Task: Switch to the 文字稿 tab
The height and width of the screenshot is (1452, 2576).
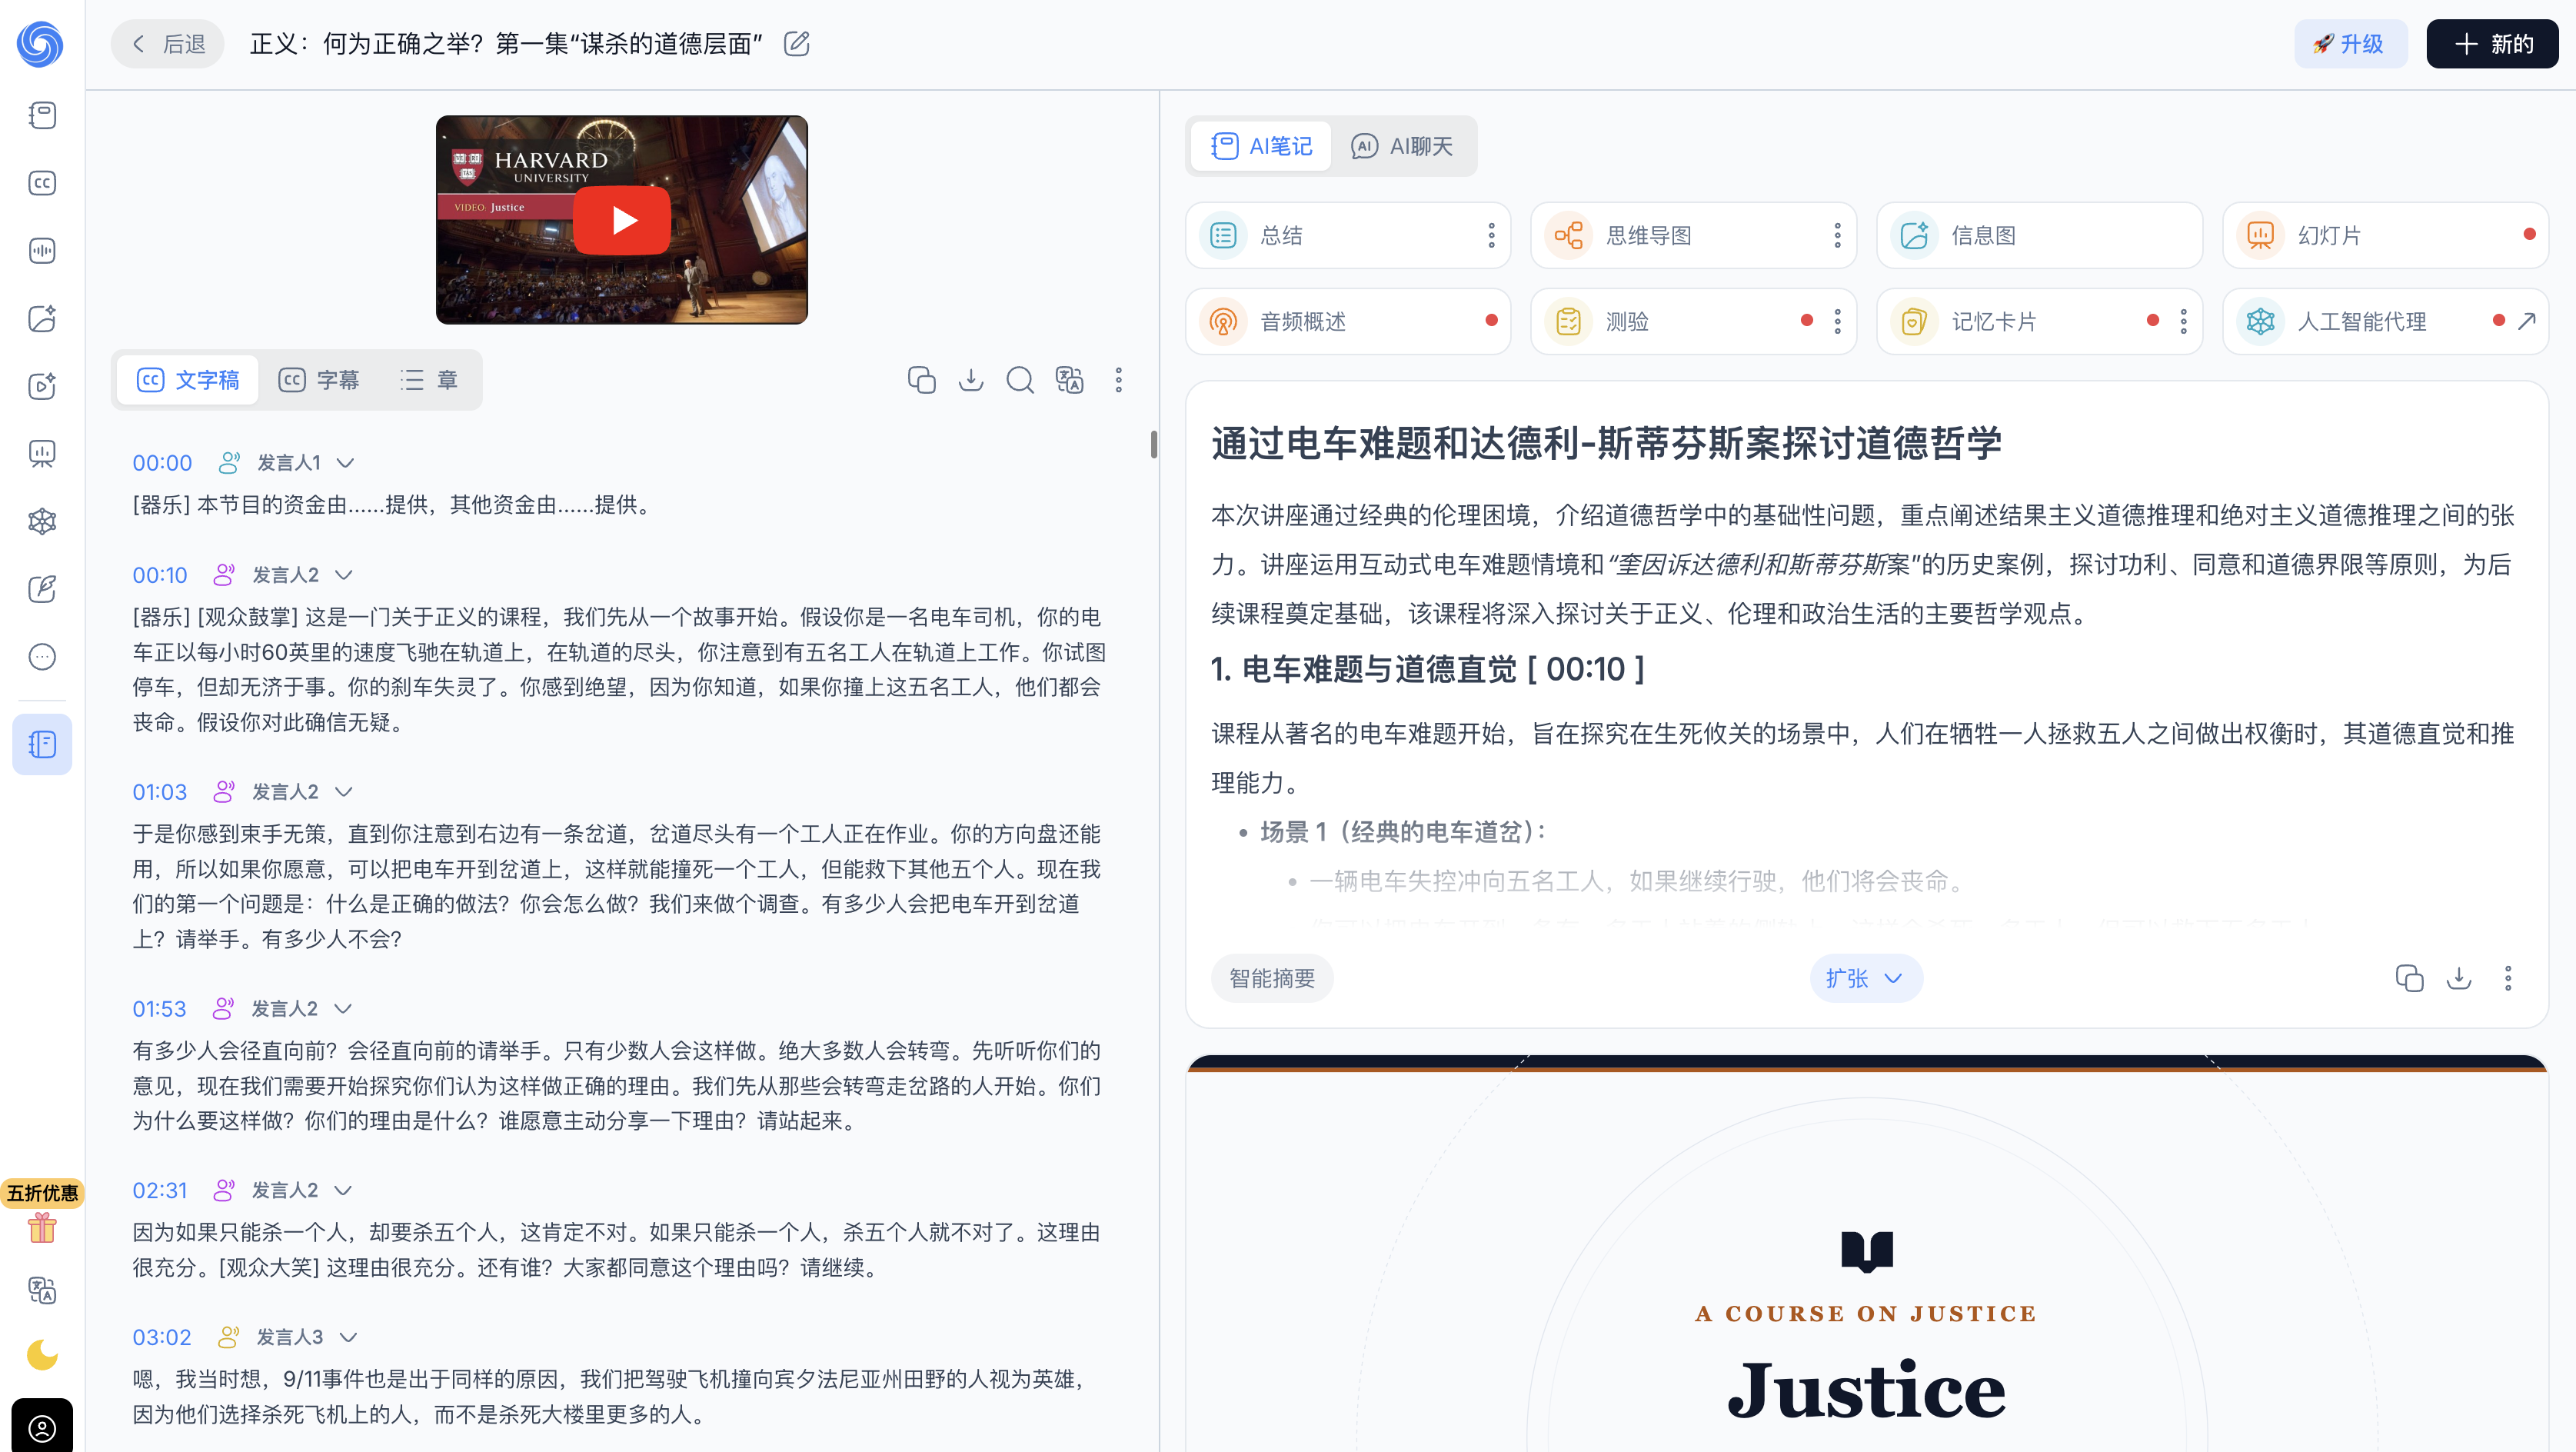Action: coord(188,380)
